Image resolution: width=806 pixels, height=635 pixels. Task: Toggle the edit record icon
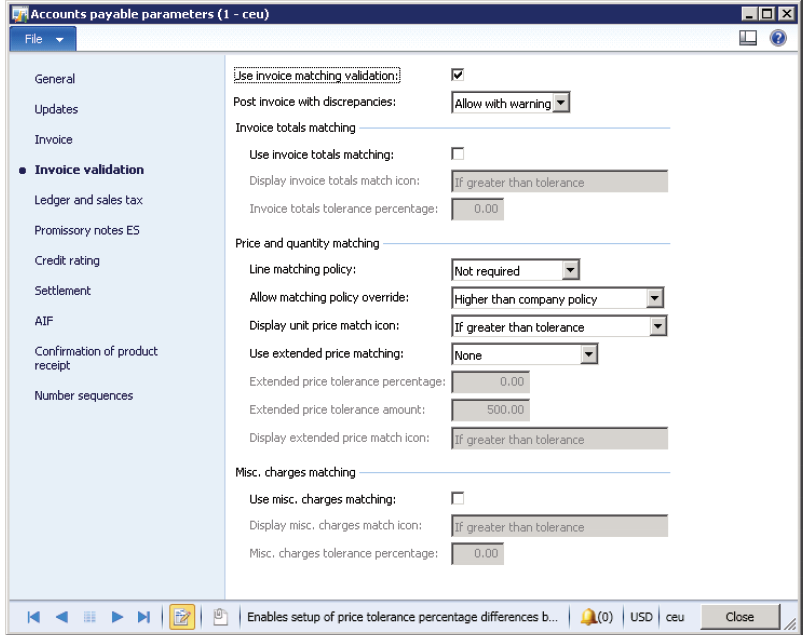pos(182,617)
